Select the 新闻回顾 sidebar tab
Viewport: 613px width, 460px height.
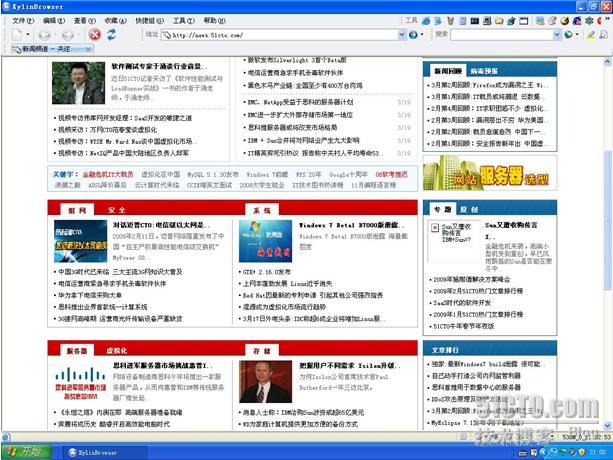[448, 71]
